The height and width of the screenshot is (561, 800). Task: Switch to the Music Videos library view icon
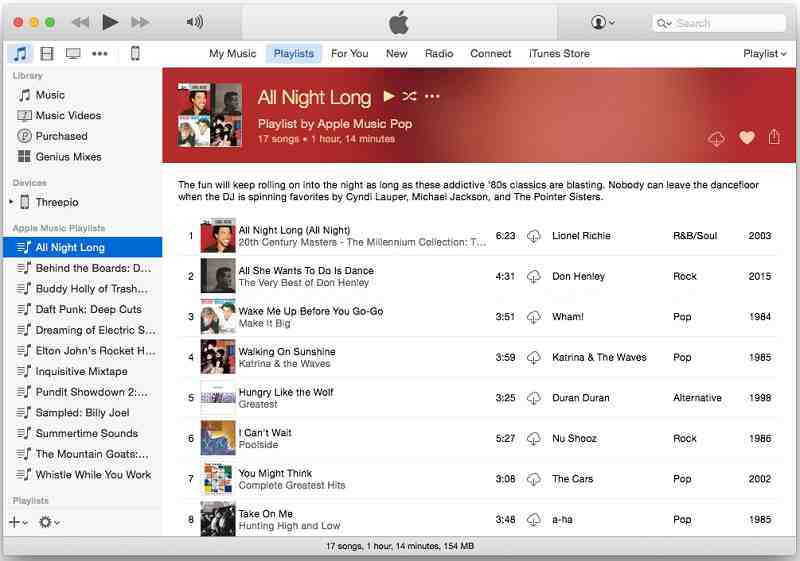click(x=47, y=54)
